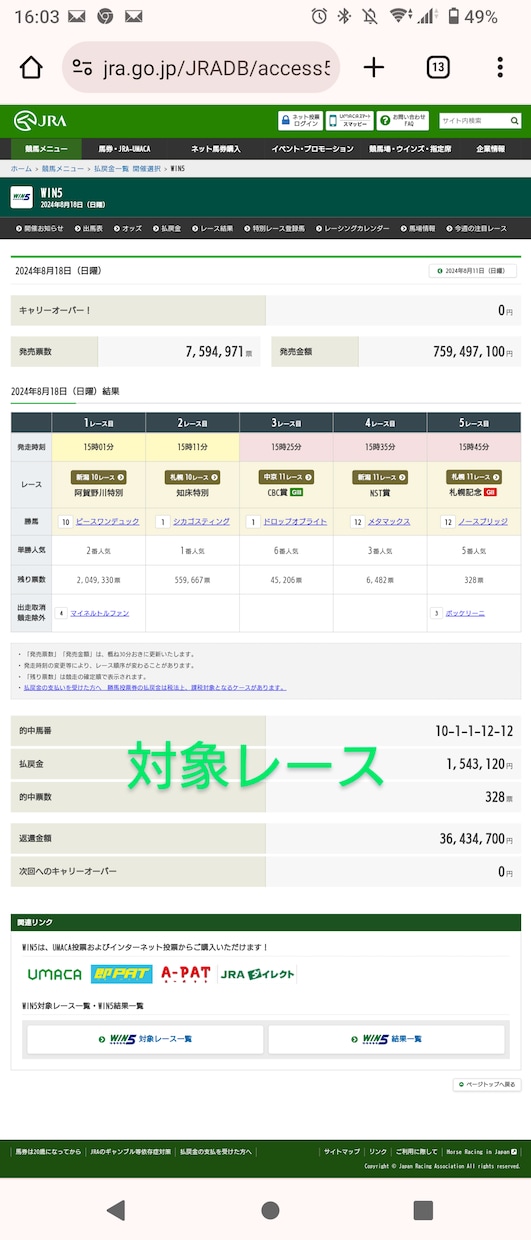
Task: Tap the UMACA logo link
Action: coord(54,974)
